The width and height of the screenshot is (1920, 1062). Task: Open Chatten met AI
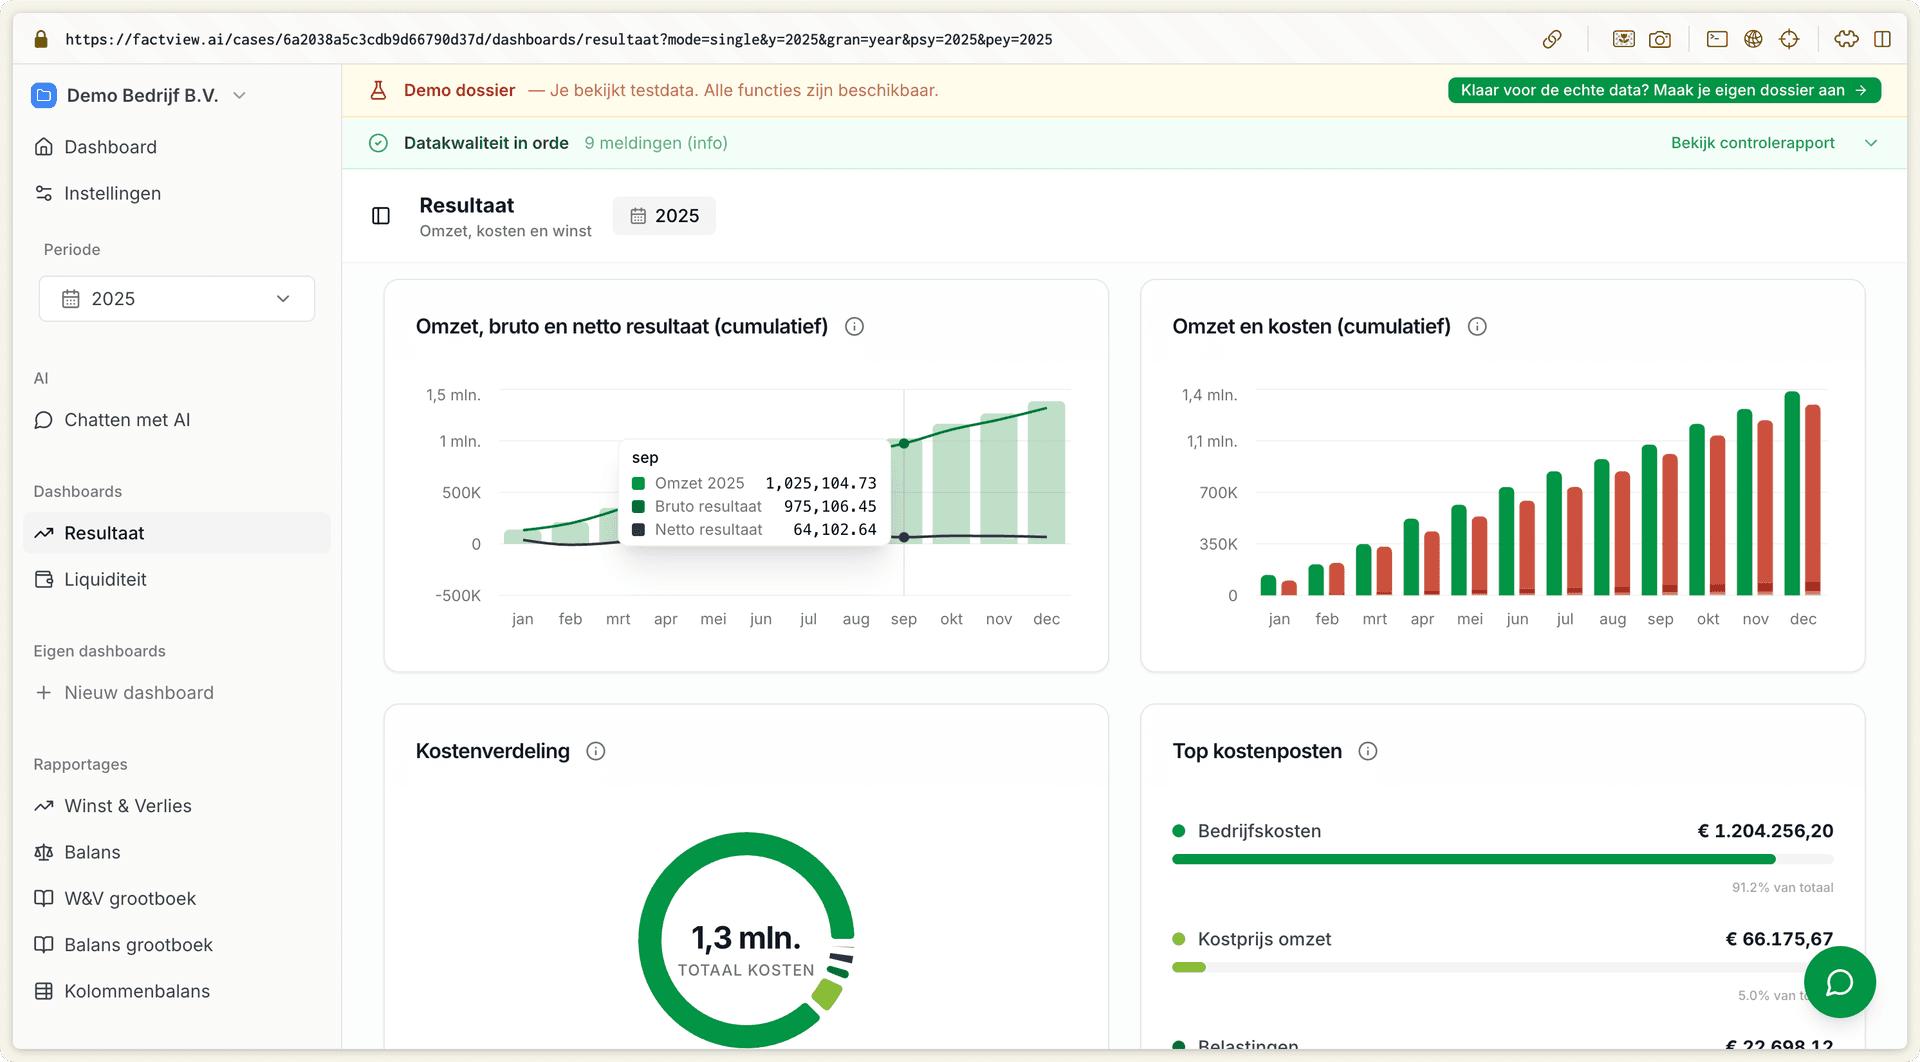point(177,420)
